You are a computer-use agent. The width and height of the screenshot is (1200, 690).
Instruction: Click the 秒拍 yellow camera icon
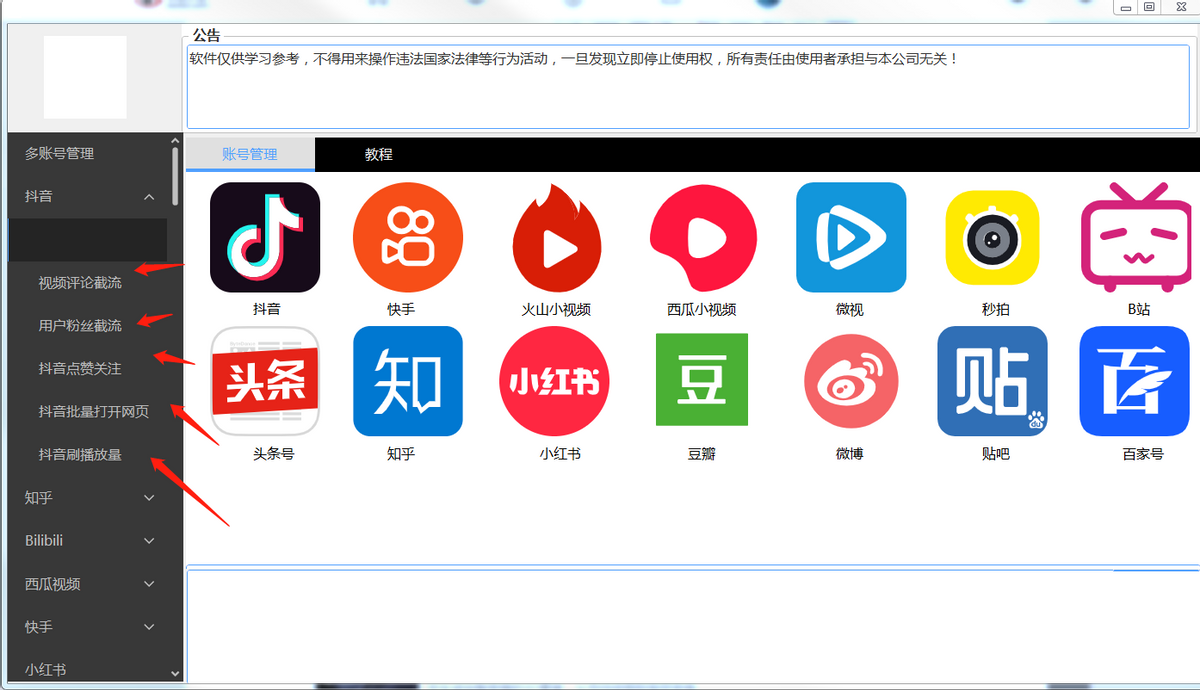click(992, 237)
